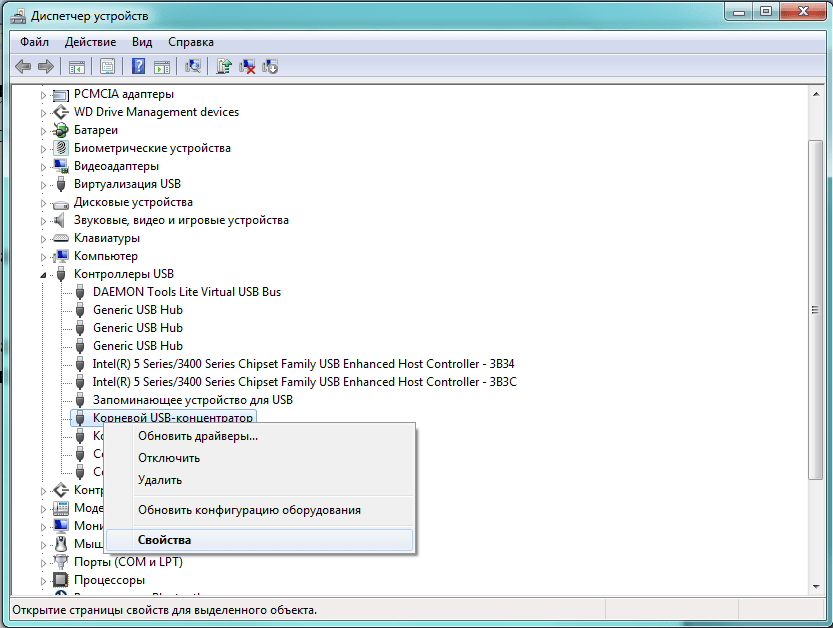
Task: Select the WD Drive Management devices icon
Action: click(x=61, y=112)
